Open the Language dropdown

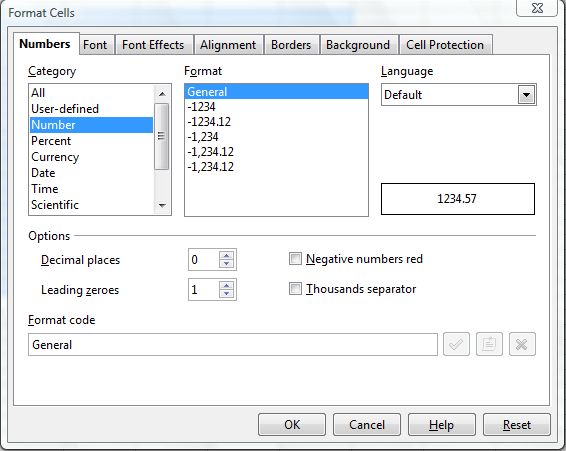[x=526, y=95]
